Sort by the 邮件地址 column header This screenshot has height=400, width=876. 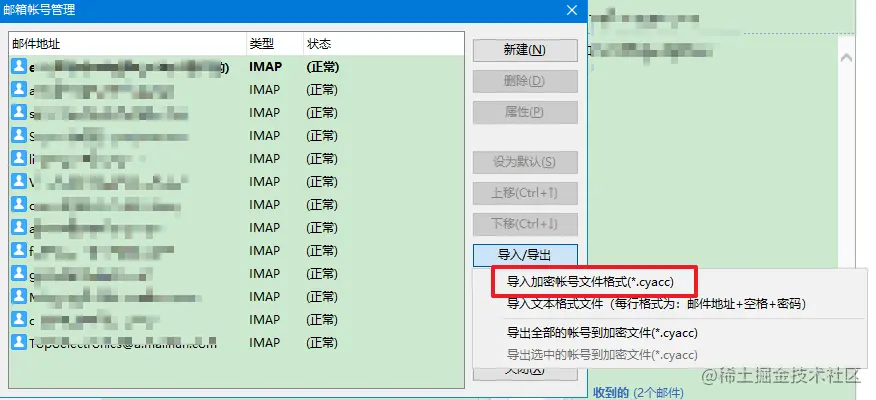pyautogui.click(x=127, y=44)
